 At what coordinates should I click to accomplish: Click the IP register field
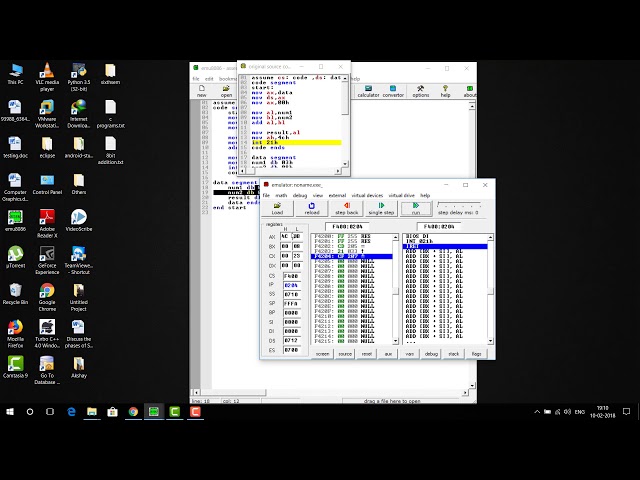coord(291,285)
